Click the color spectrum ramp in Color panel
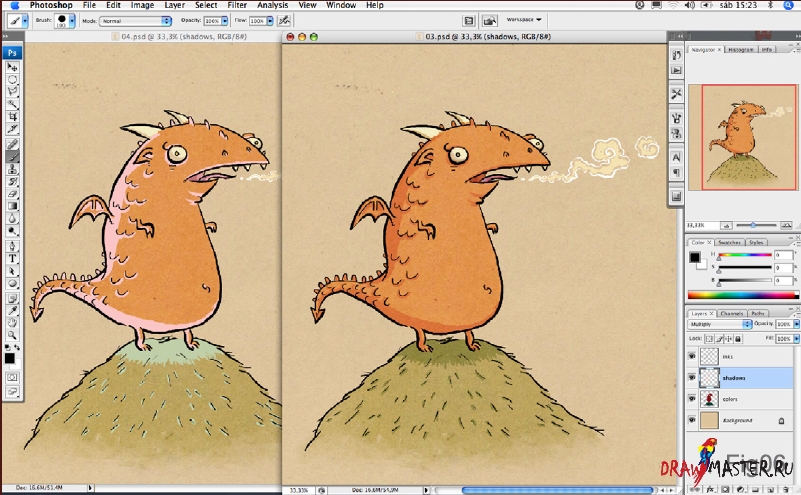This screenshot has width=801, height=495. [742, 295]
